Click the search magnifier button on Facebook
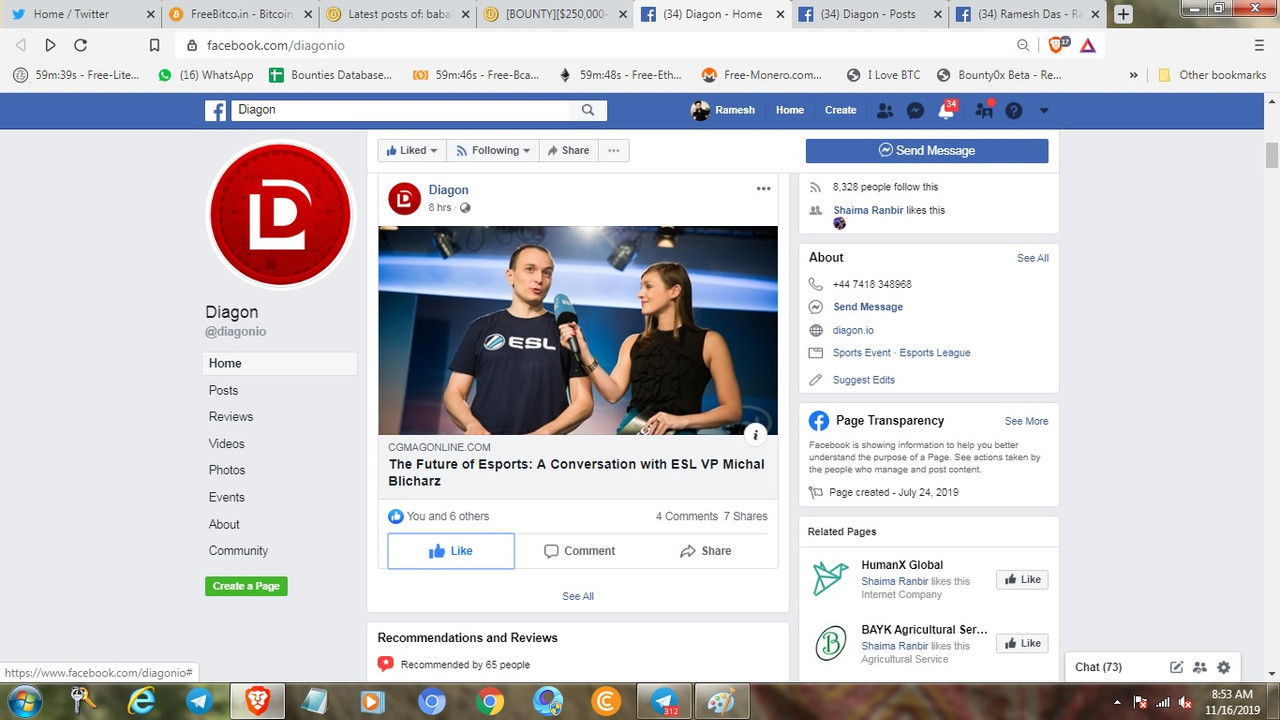Screen dimensions: 1280x720 [x=588, y=110]
